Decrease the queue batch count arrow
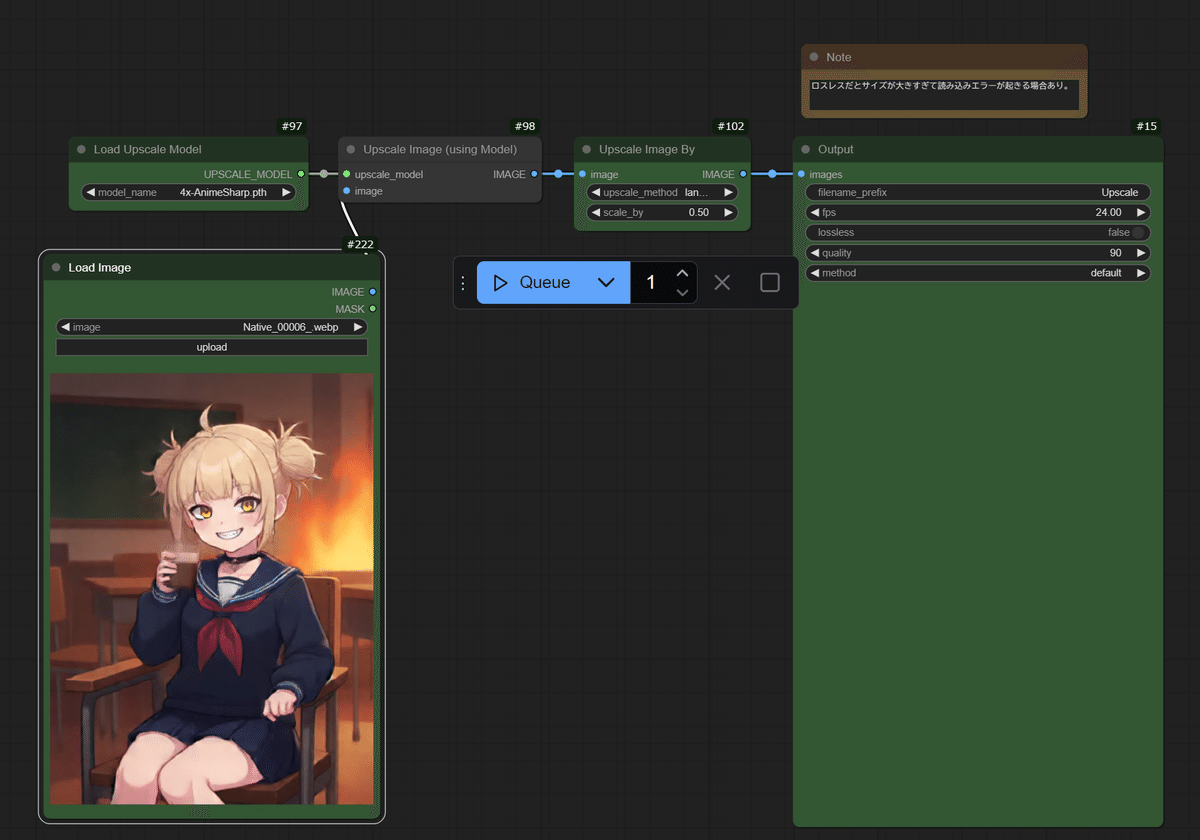 [682, 293]
